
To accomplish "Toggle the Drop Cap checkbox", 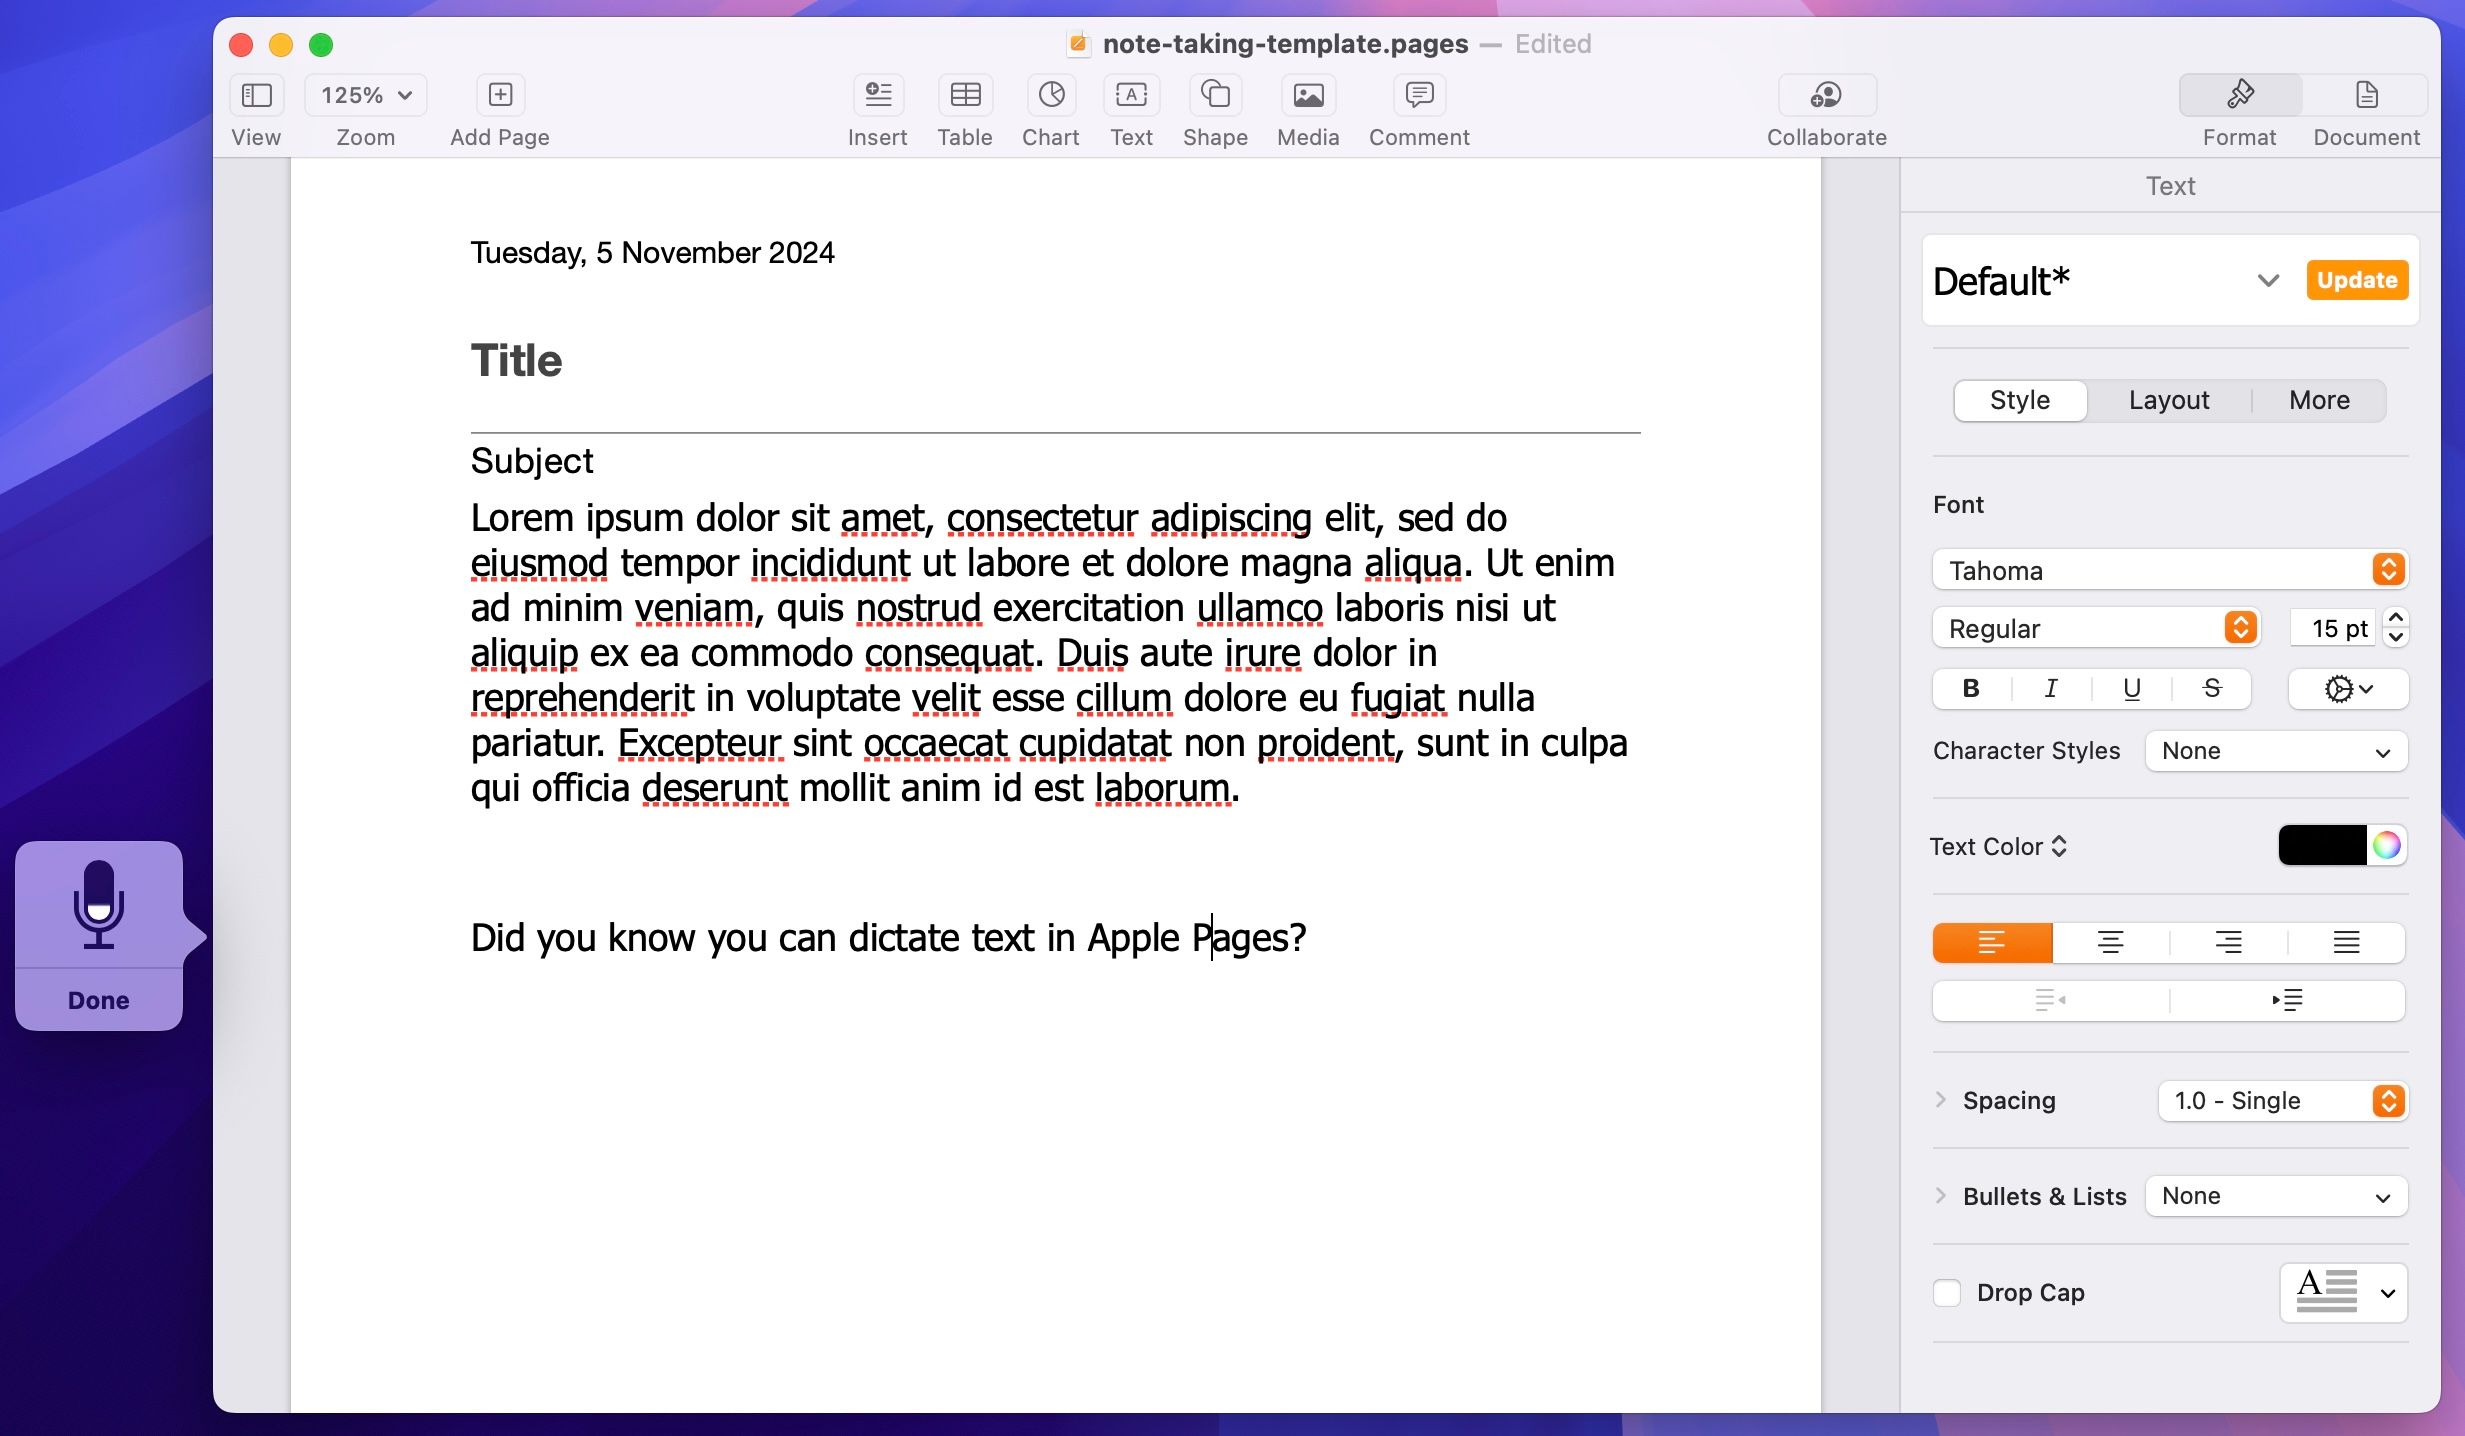I will (x=1945, y=1292).
